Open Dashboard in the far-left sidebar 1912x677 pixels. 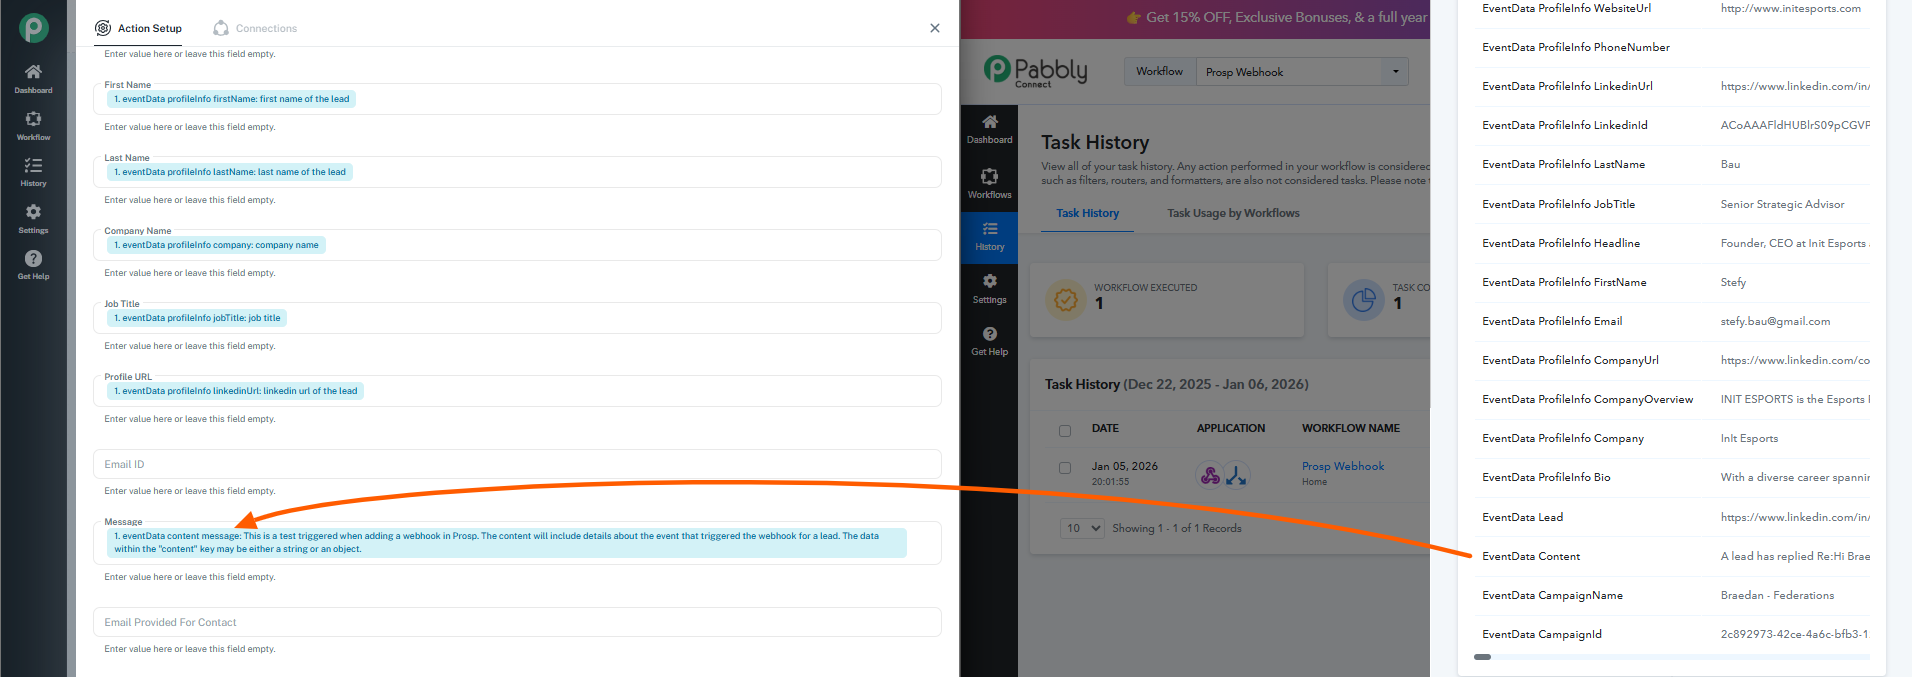point(33,79)
